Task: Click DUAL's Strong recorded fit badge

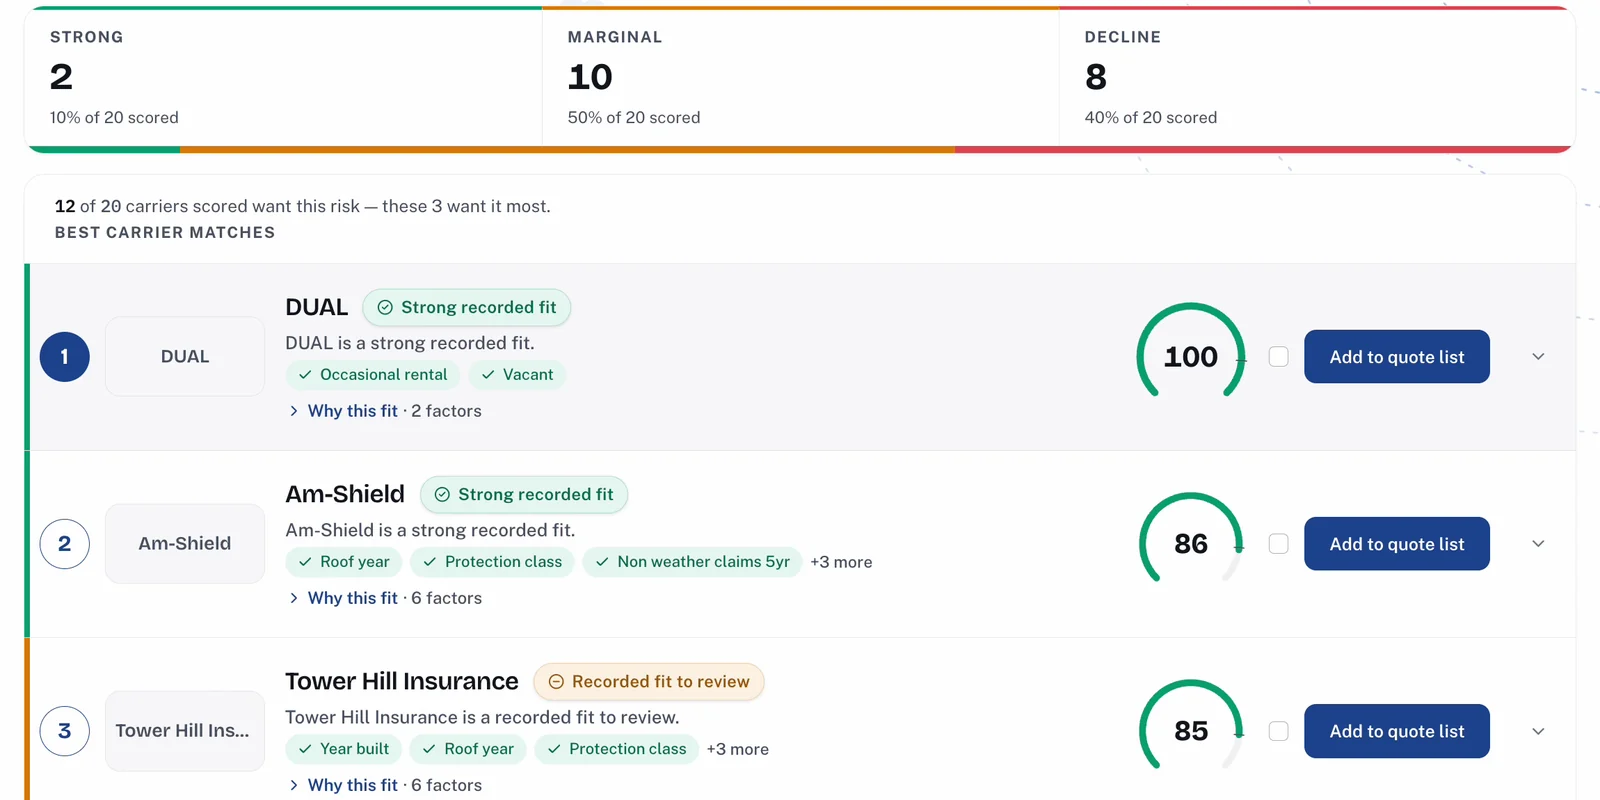Action: click(x=467, y=307)
